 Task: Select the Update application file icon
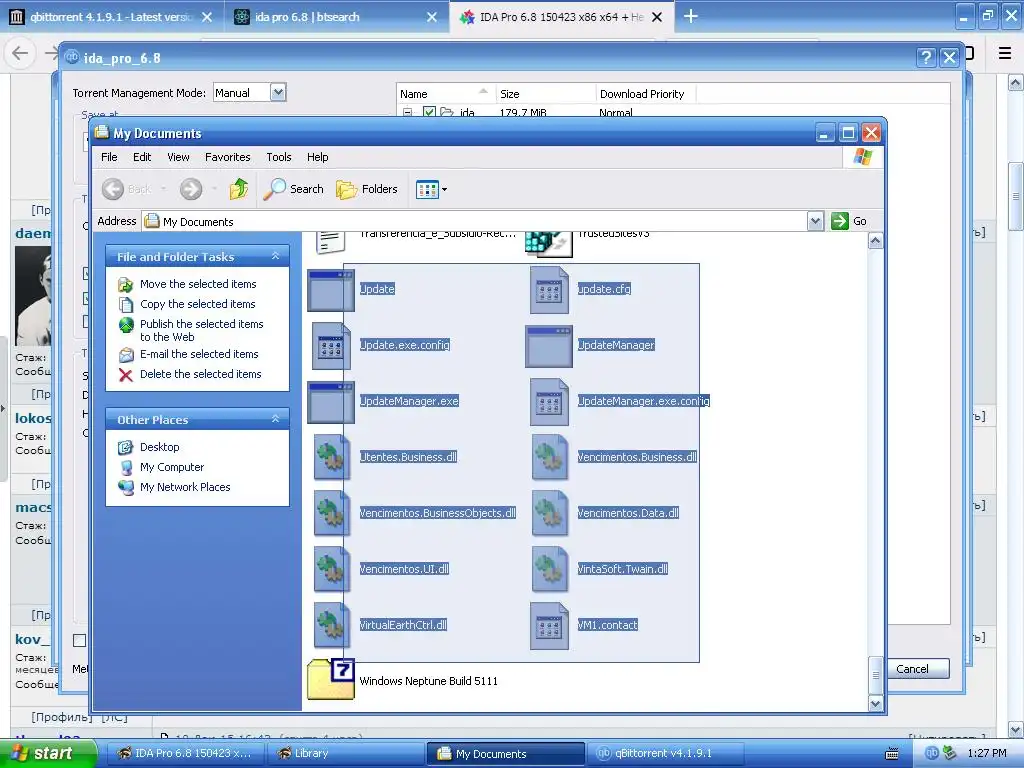[331, 290]
